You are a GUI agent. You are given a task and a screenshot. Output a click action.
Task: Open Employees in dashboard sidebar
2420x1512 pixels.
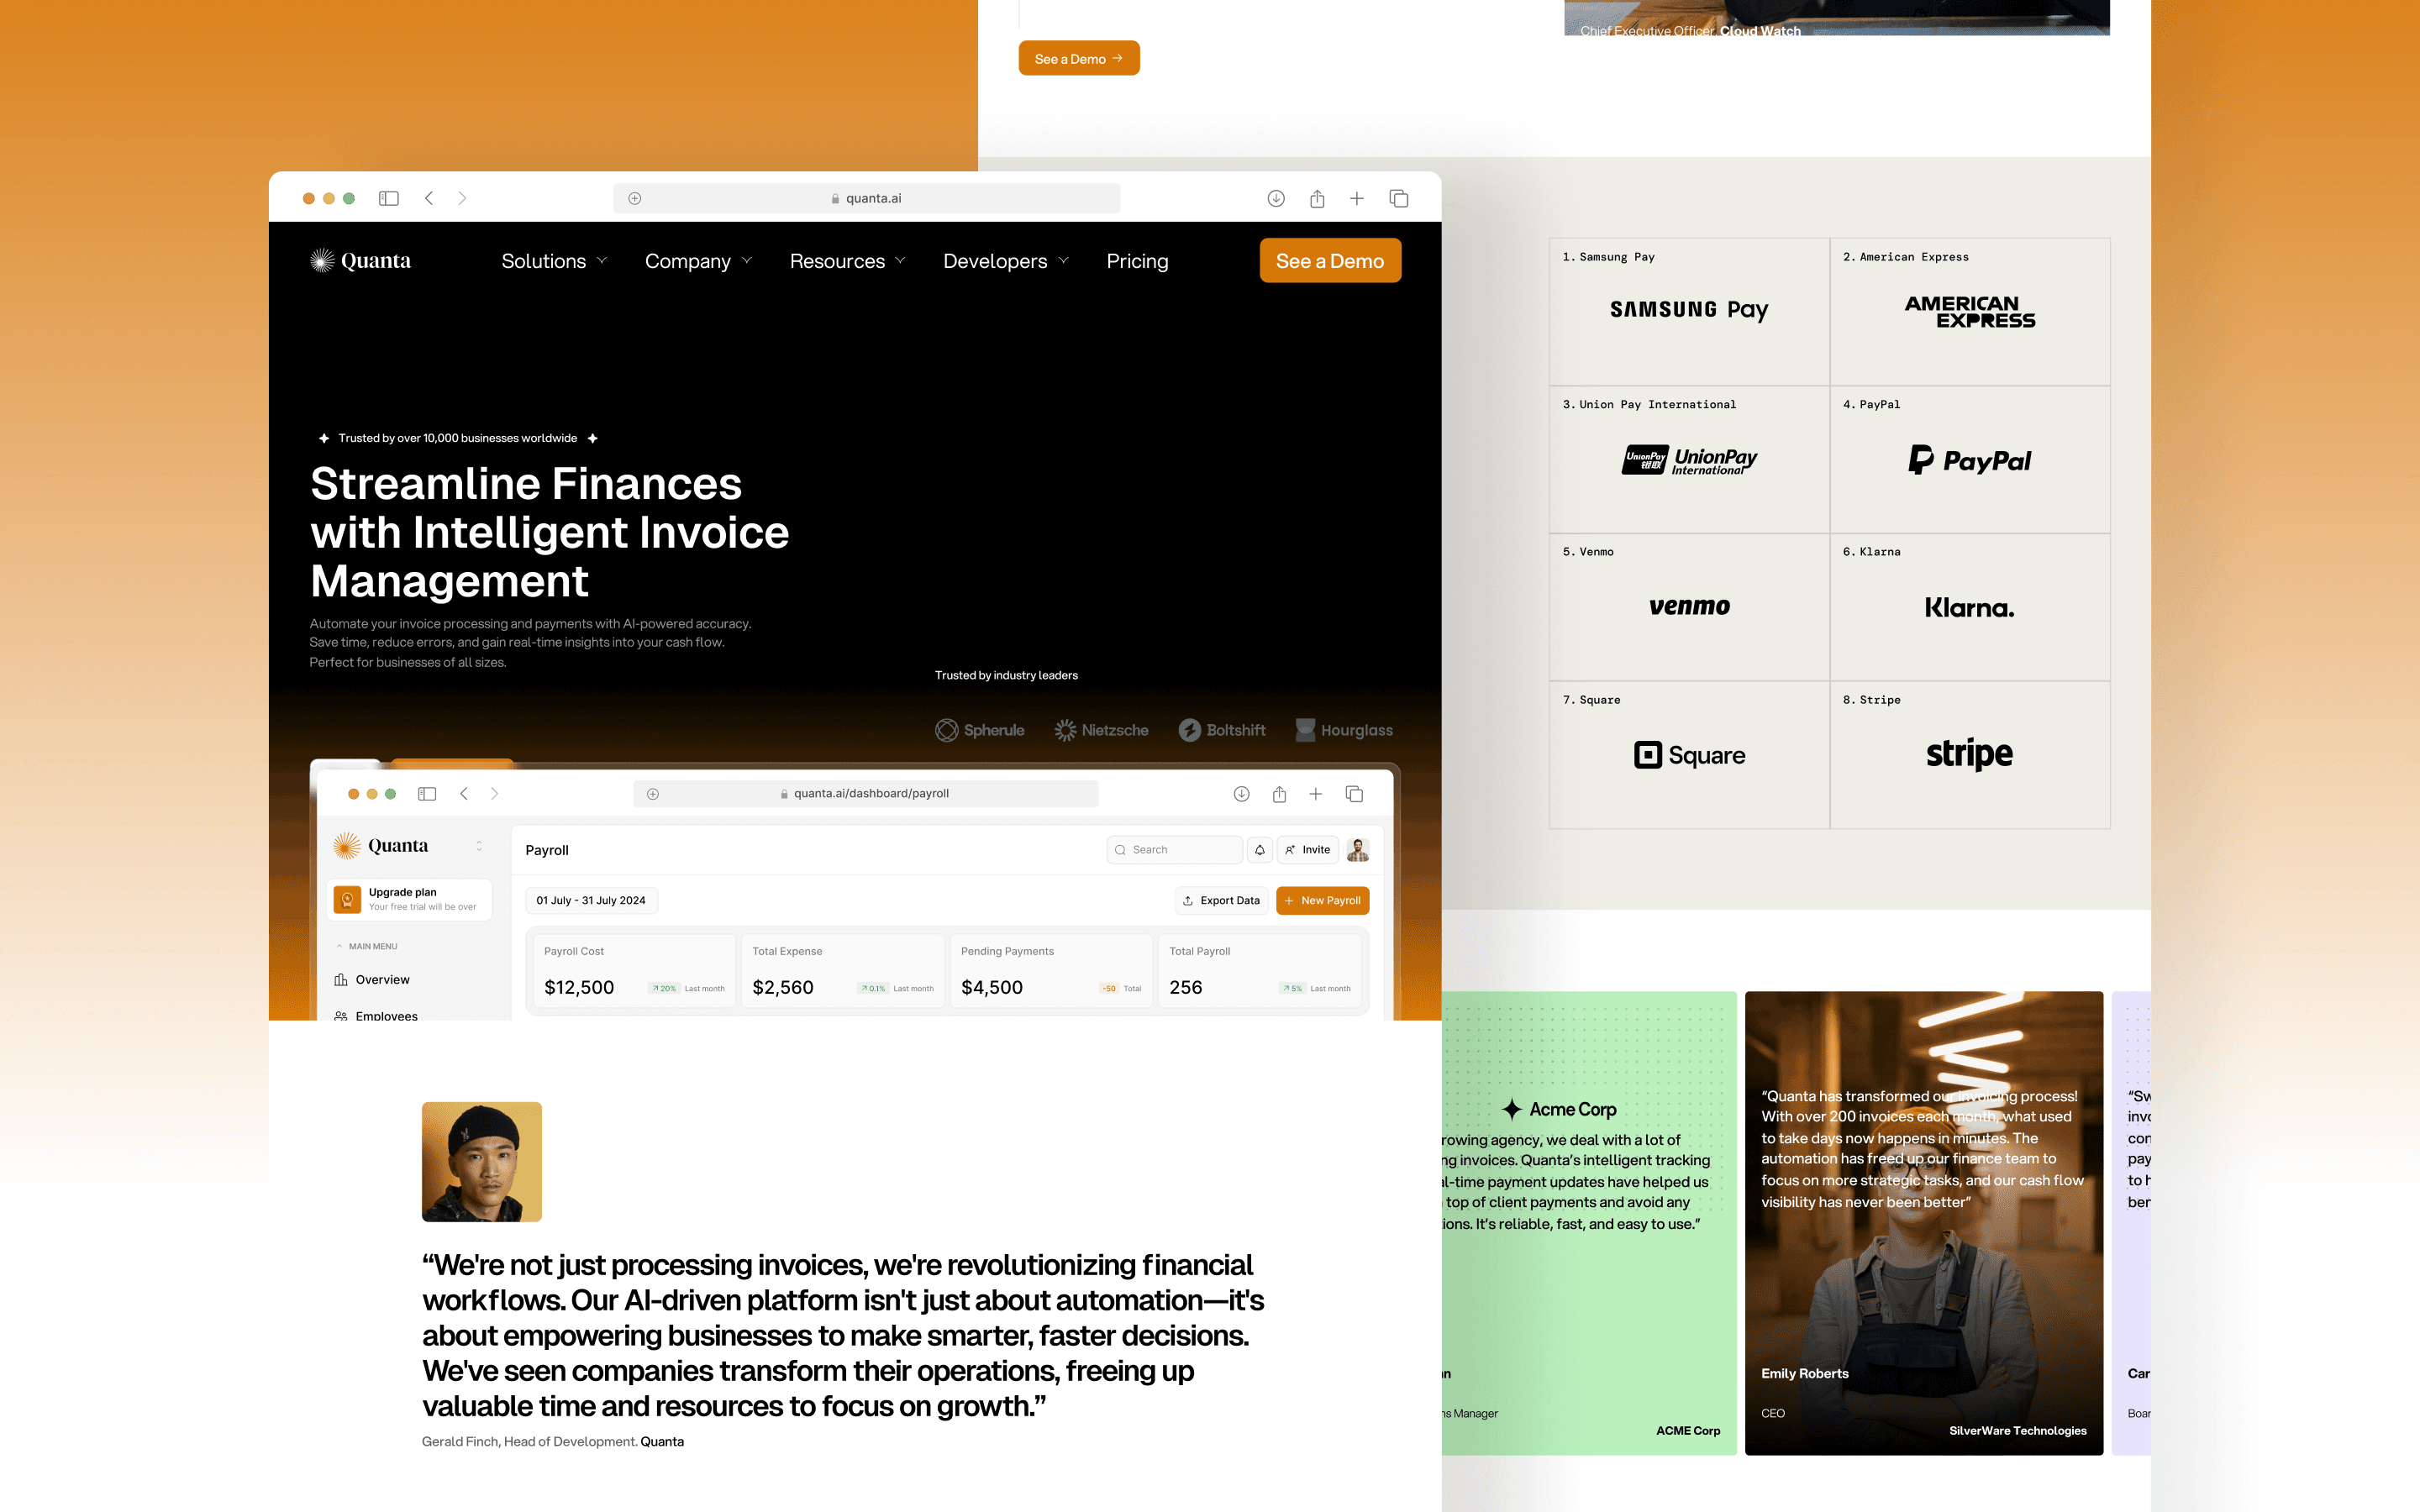(376, 1015)
